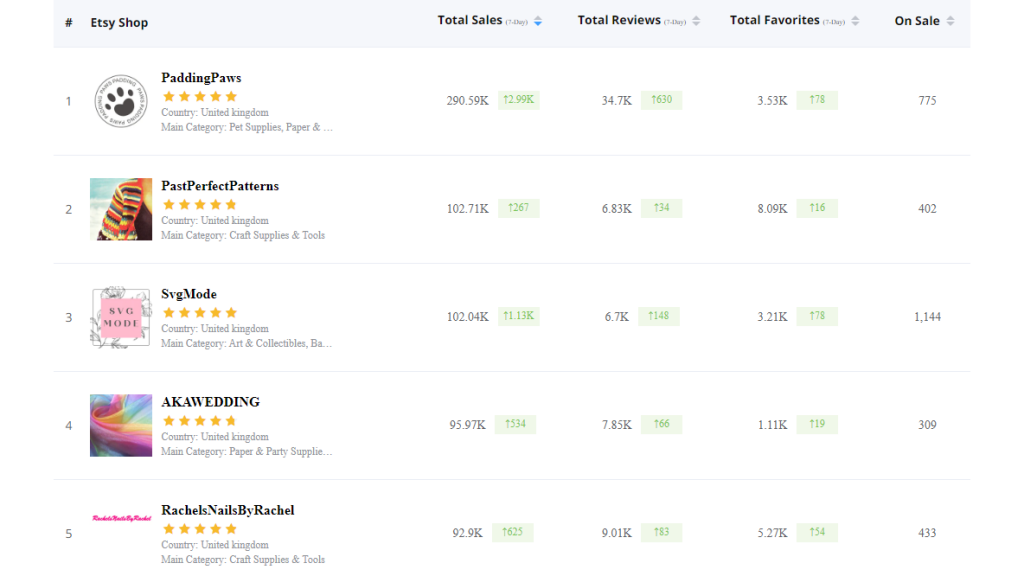Go to the AKAWEDDING shop page
This screenshot has width=1024, height=576.
click(210, 402)
